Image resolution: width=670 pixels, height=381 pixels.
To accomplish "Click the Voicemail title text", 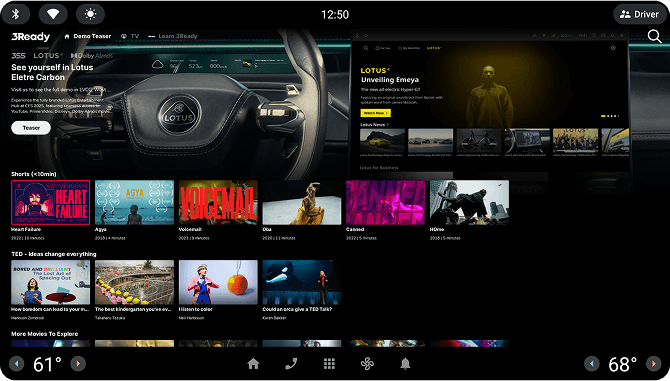I will 190,229.
